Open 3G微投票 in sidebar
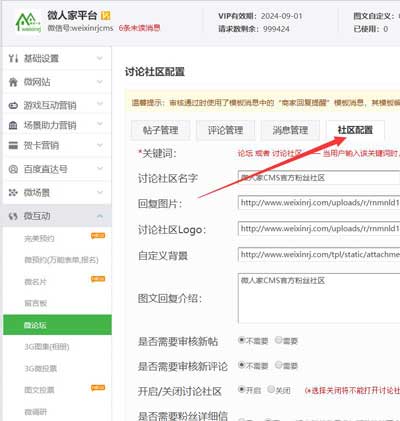This screenshot has height=421, width=400. (40, 369)
